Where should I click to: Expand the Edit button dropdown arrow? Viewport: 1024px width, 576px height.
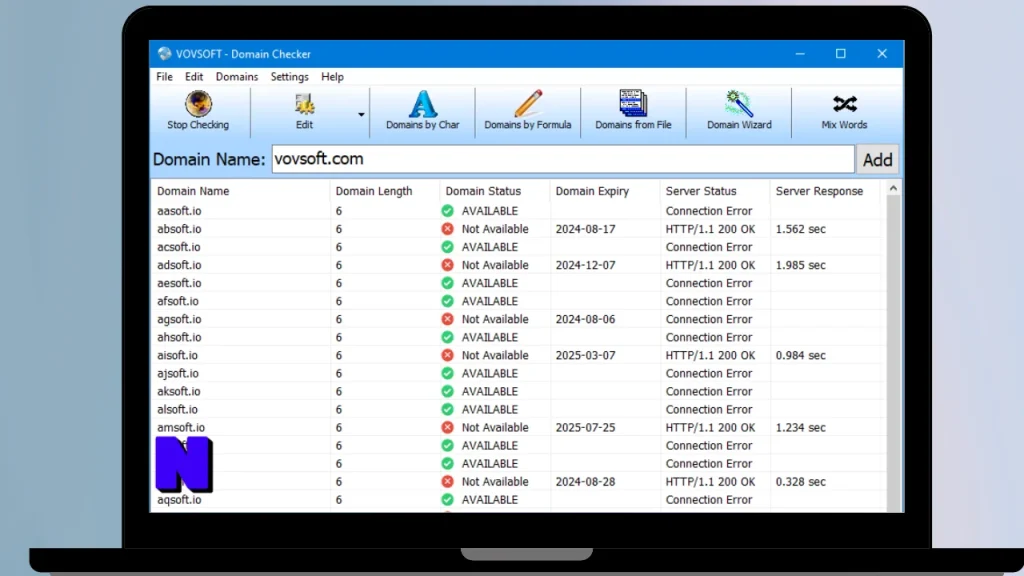[x=360, y=114]
